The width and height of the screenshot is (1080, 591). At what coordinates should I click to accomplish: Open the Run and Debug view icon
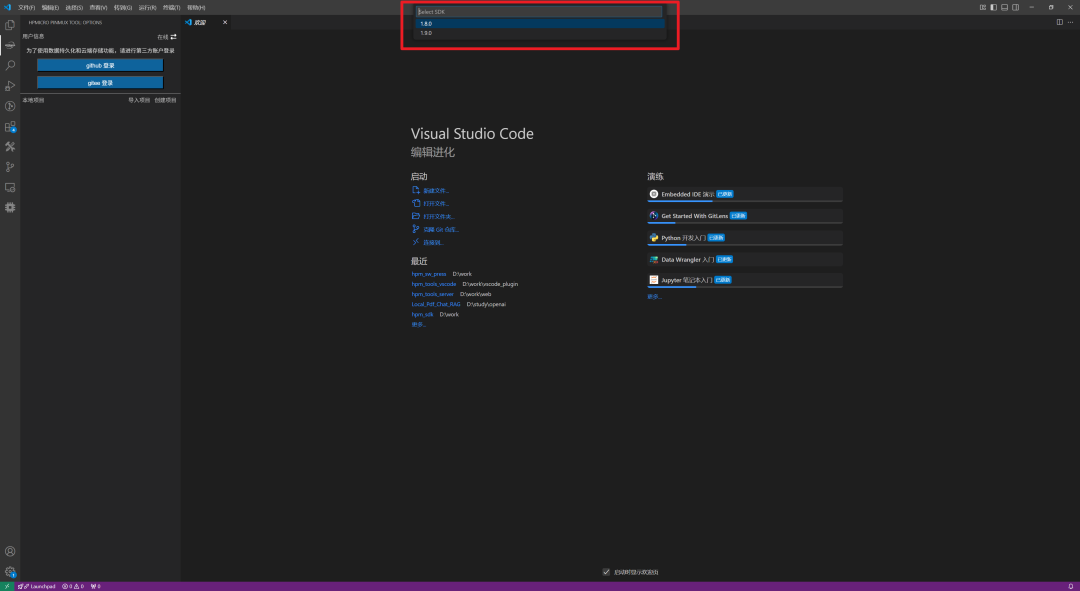click(x=10, y=86)
